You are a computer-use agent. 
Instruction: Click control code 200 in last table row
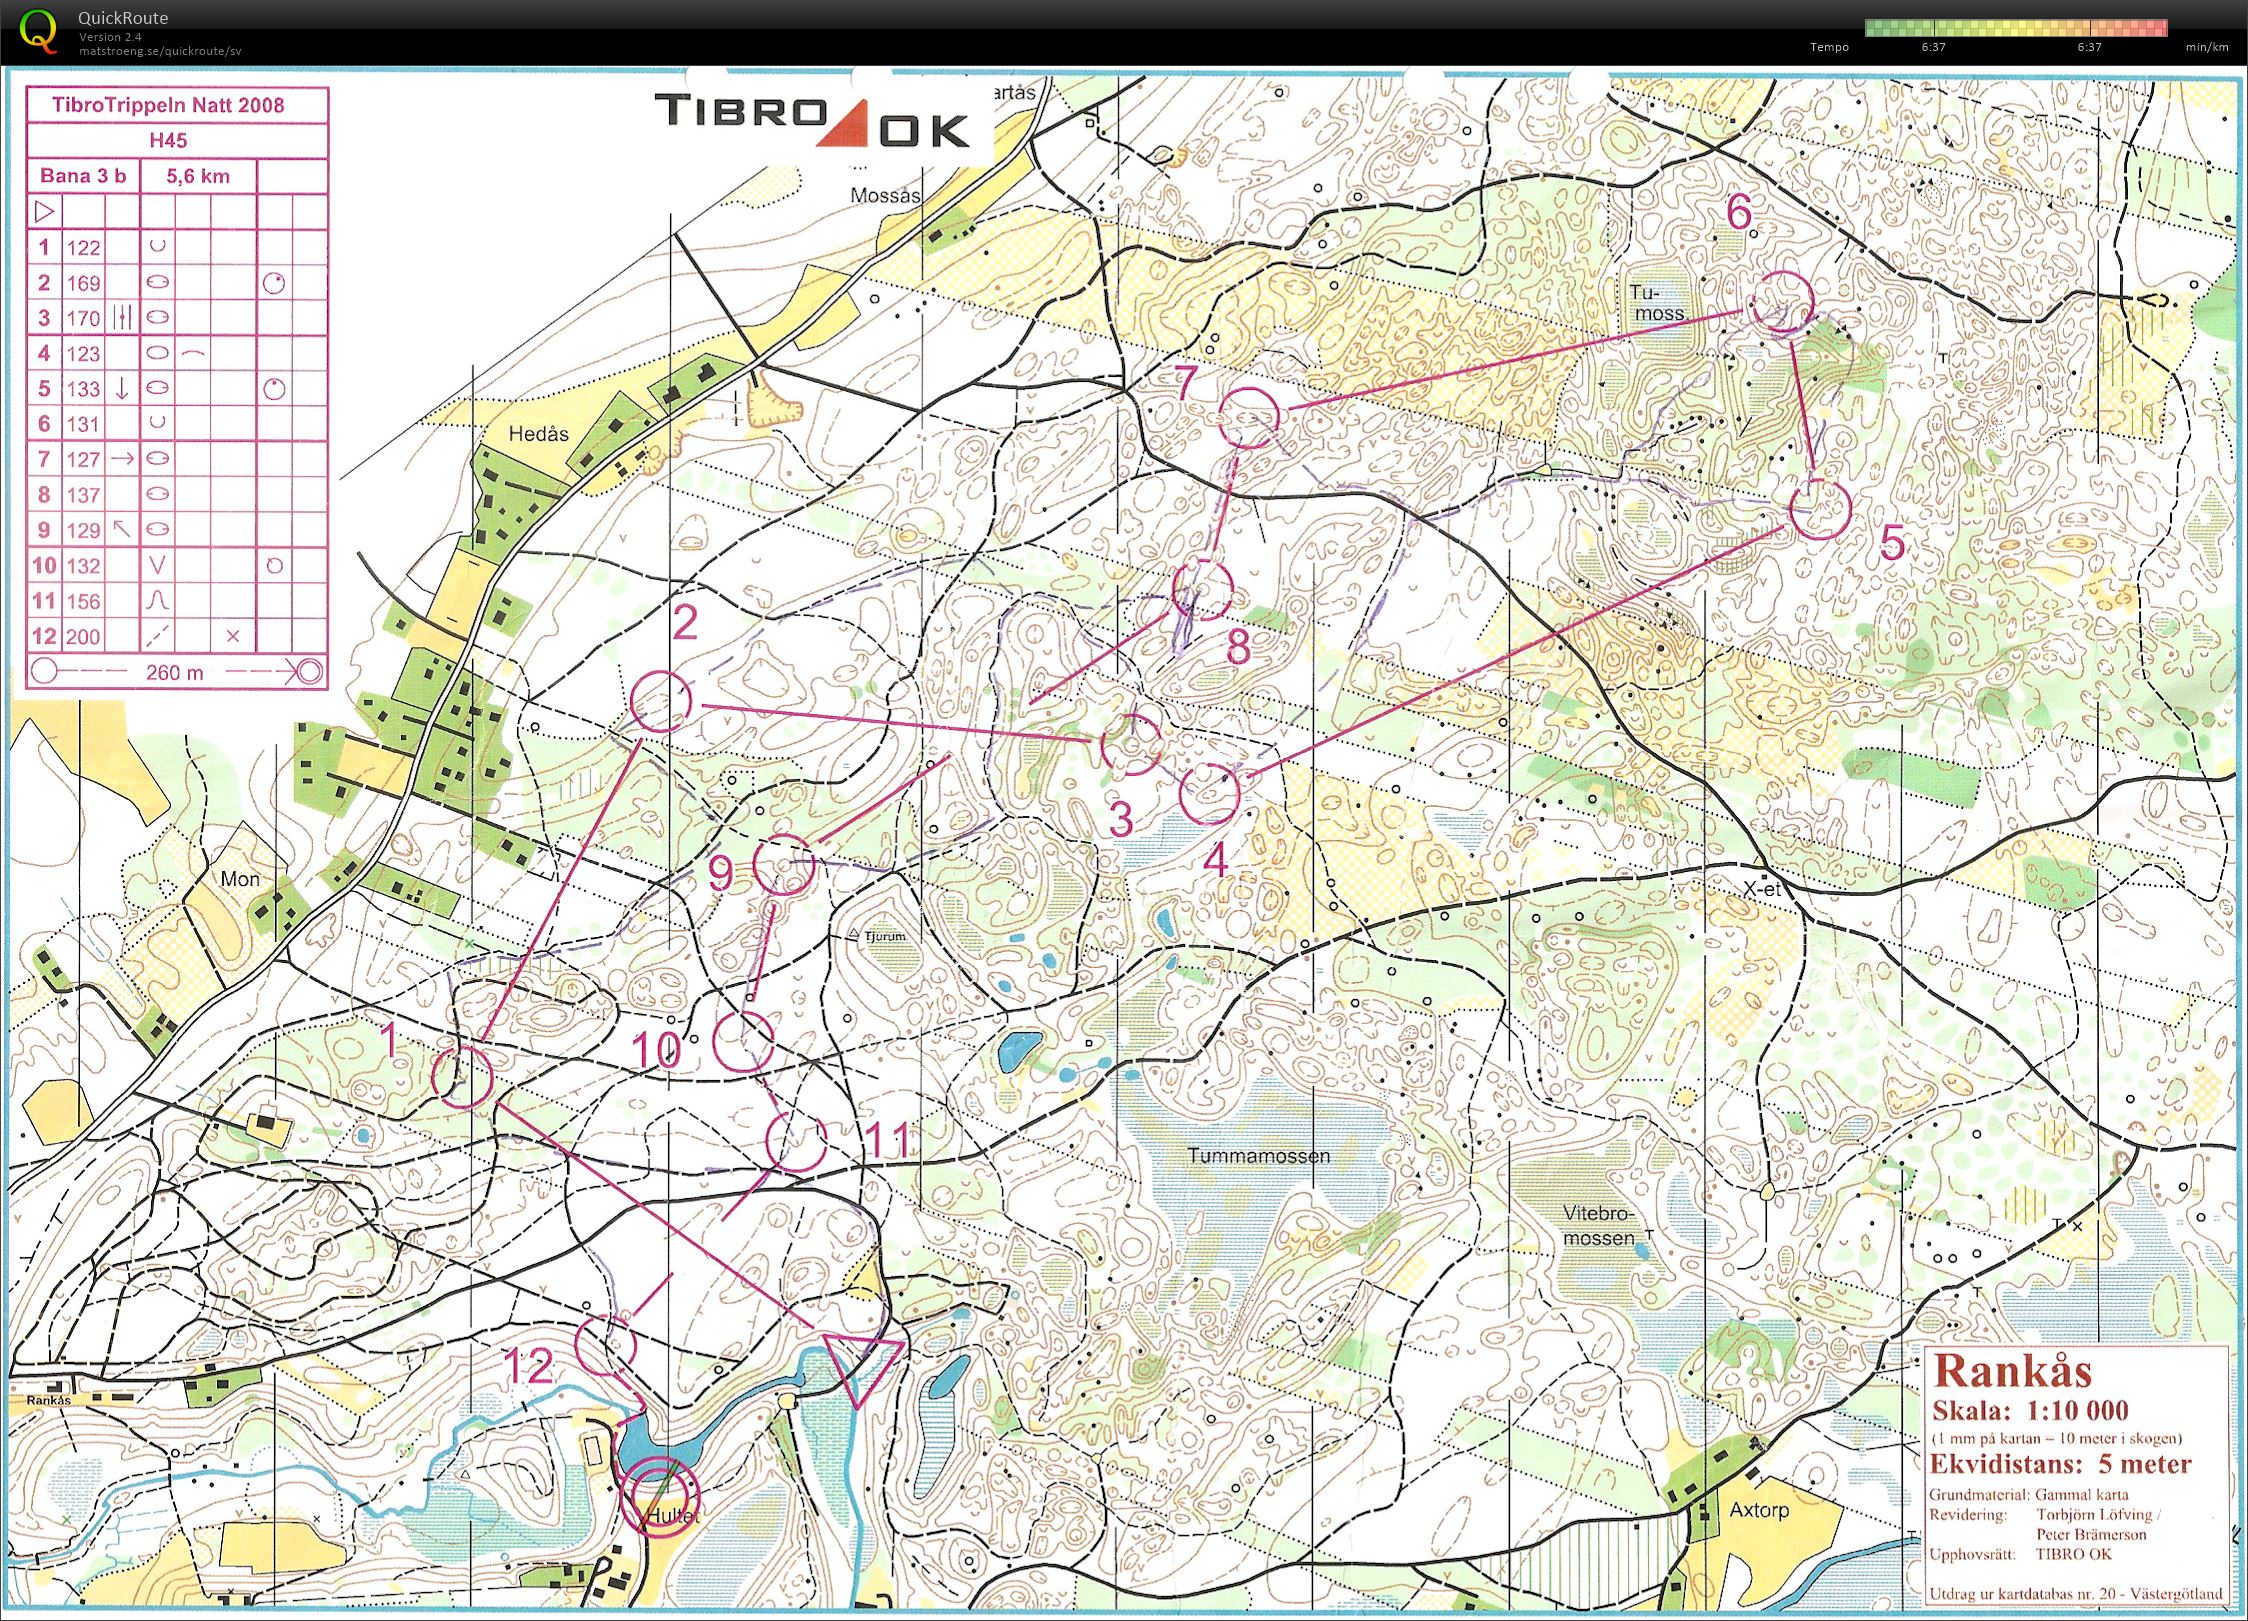pyautogui.click(x=84, y=637)
